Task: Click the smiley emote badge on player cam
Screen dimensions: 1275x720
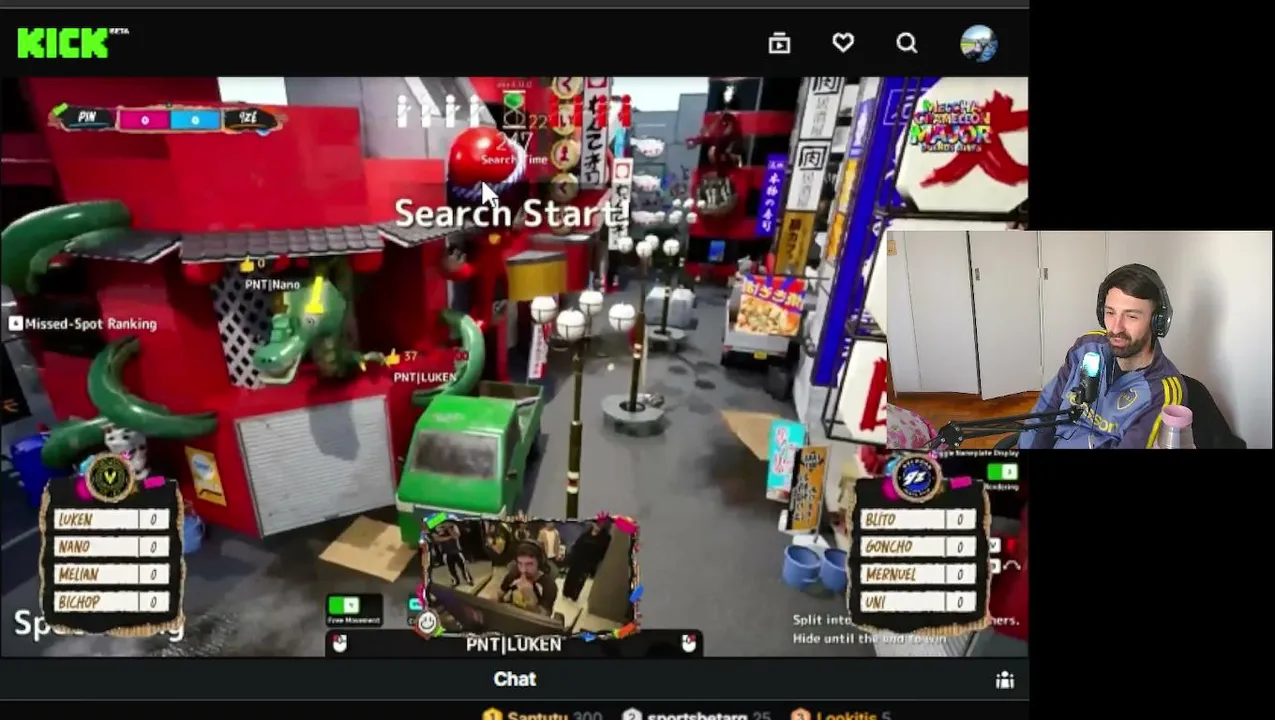Action: (427, 623)
